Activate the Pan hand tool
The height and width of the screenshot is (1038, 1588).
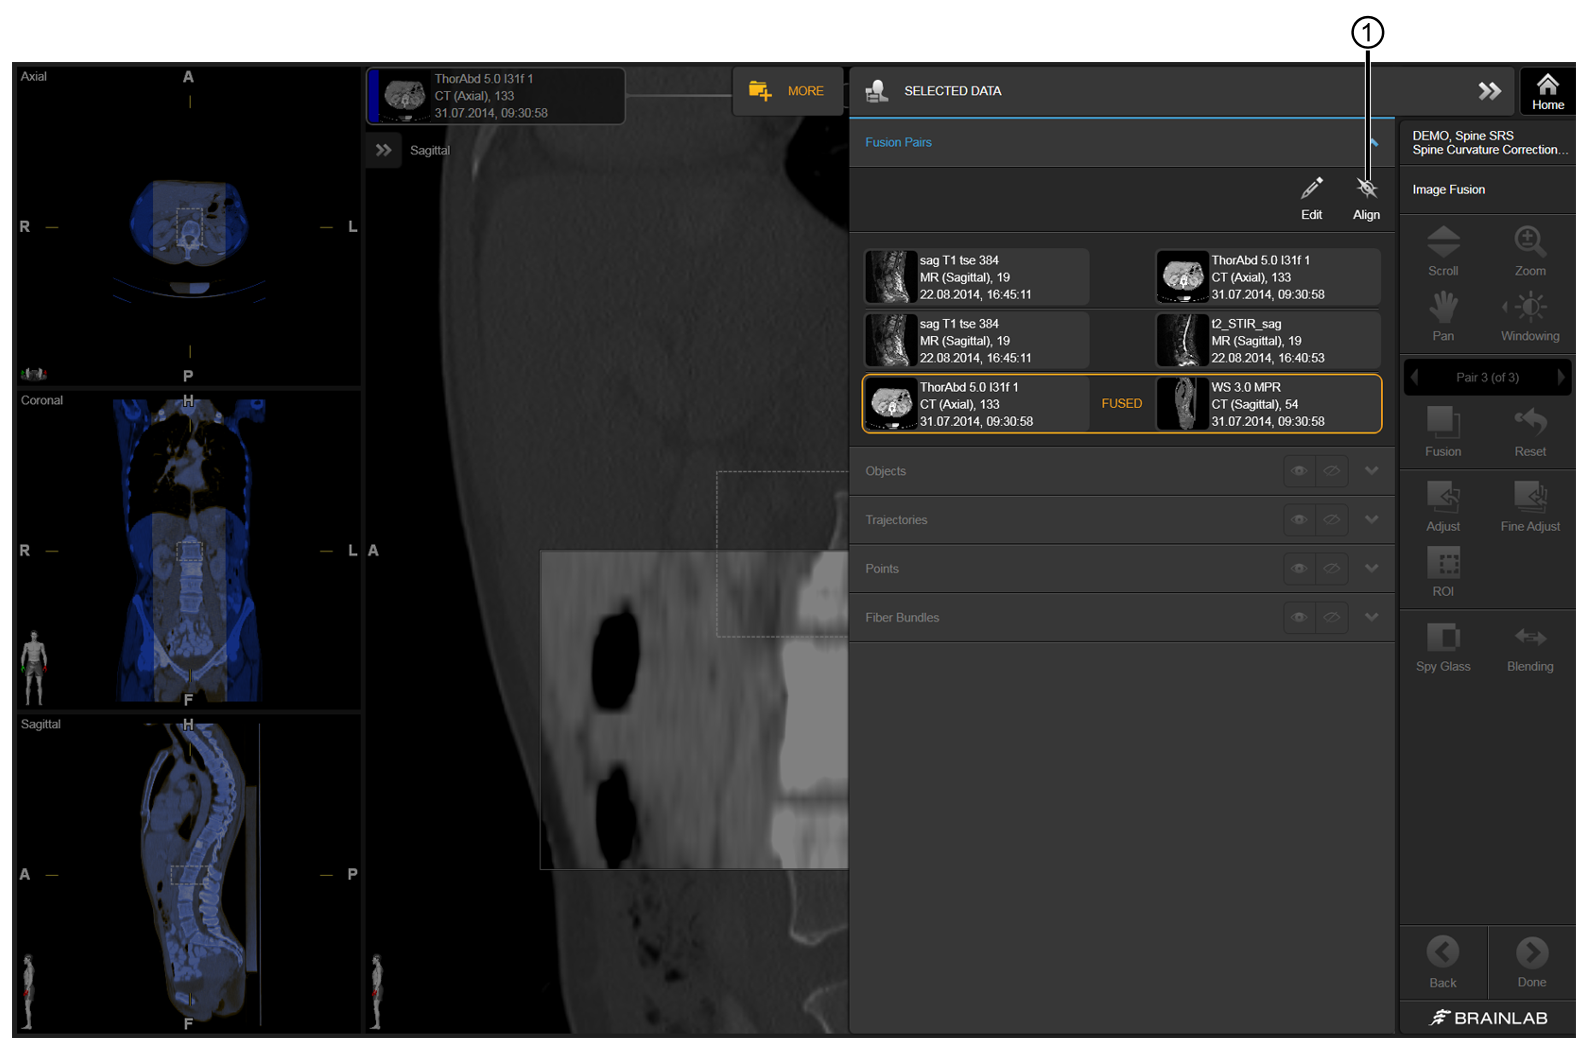click(1443, 315)
